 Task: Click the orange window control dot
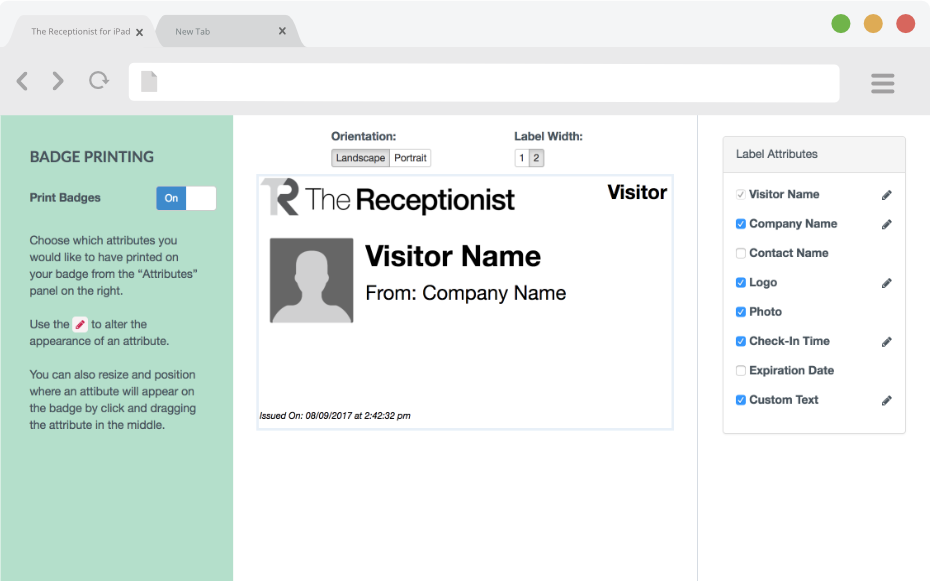tap(873, 24)
